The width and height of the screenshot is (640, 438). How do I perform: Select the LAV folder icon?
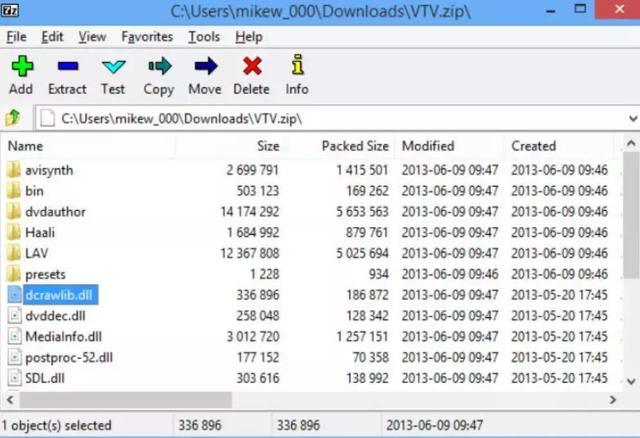pos(14,253)
